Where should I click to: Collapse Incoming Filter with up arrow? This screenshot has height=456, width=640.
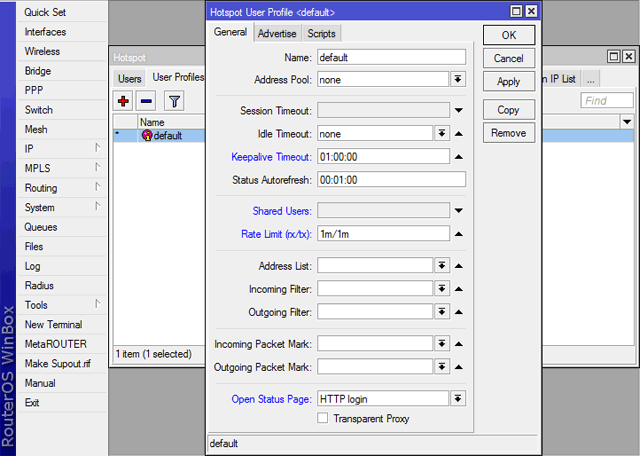(x=459, y=289)
